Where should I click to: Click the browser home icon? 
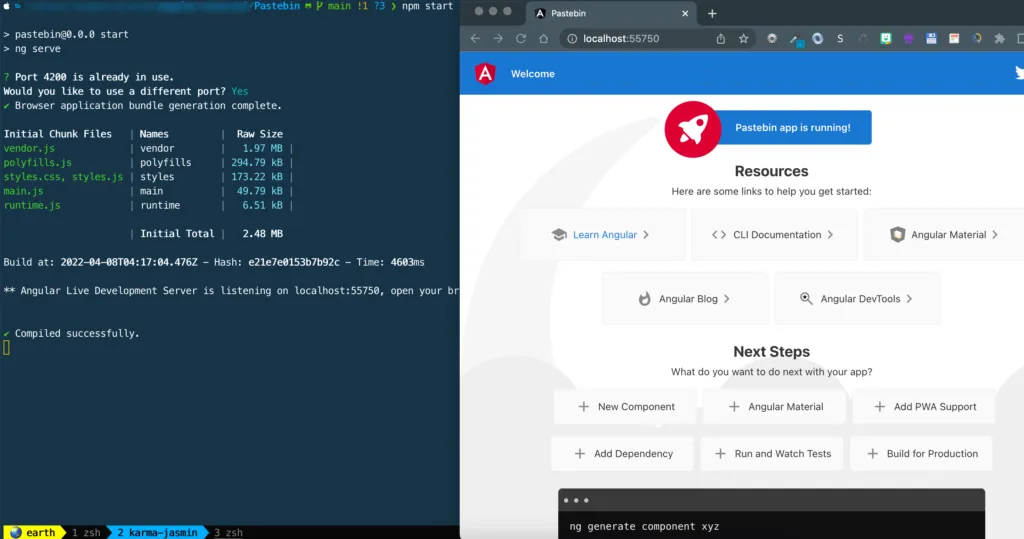tap(543, 39)
